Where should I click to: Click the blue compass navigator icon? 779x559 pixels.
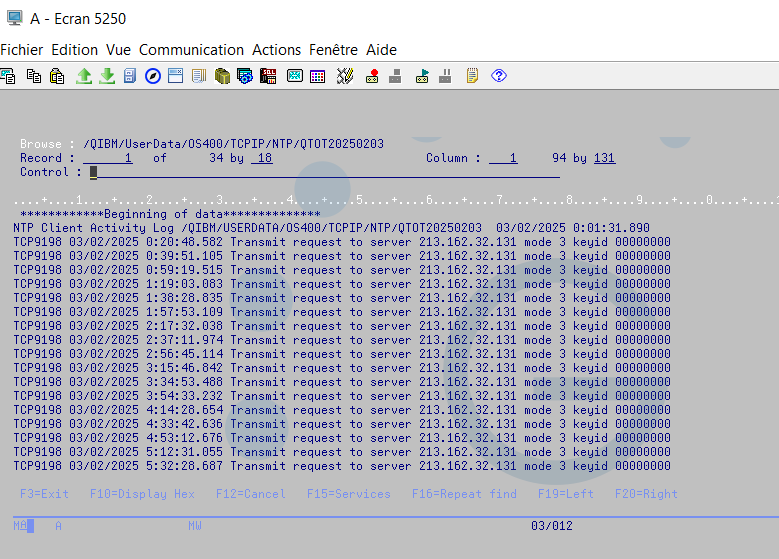153,76
